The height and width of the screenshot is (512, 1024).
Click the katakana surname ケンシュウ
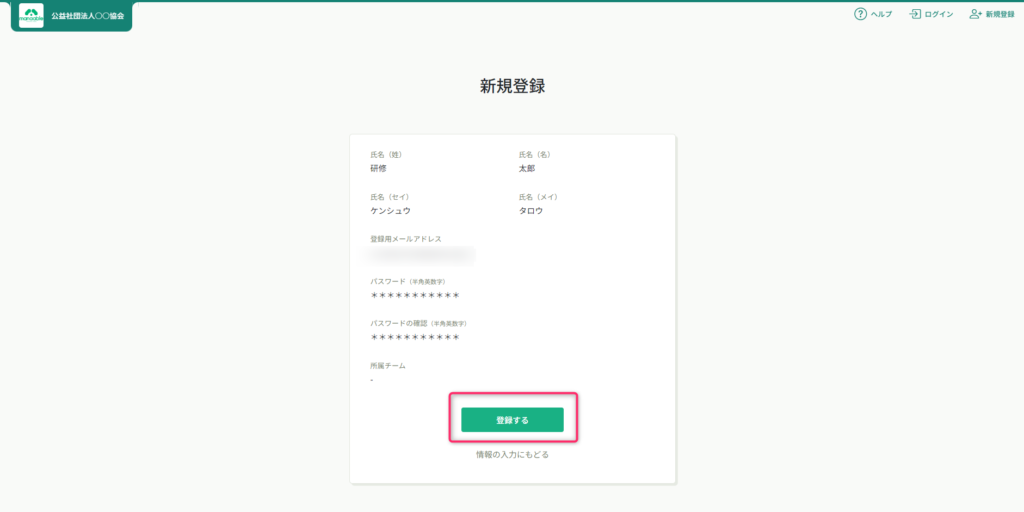click(x=390, y=211)
